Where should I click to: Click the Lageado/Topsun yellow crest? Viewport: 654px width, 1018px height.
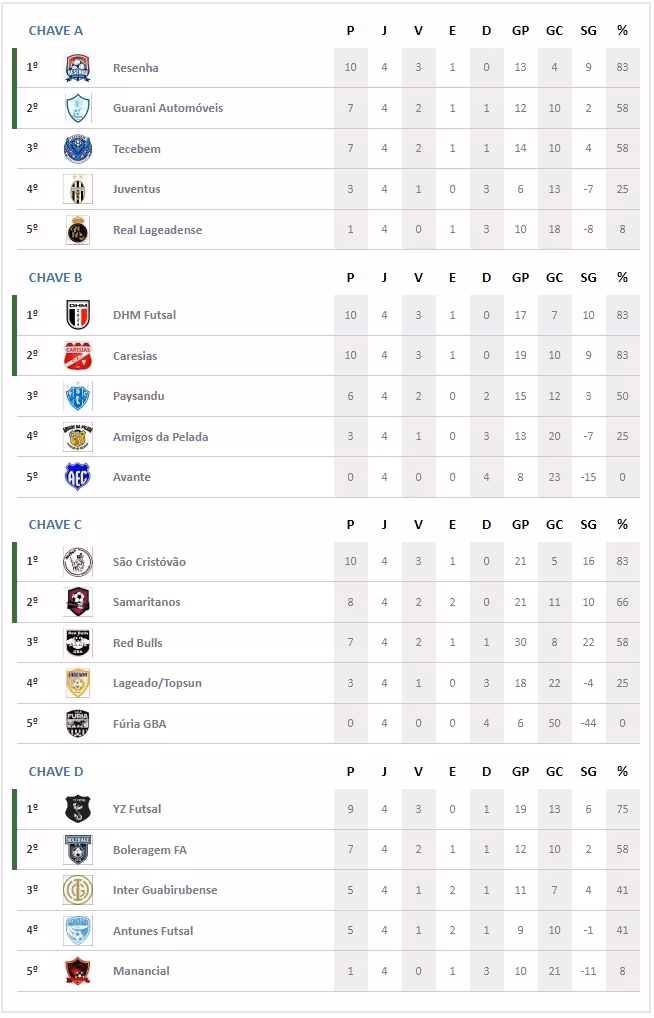pyautogui.click(x=77, y=683)
